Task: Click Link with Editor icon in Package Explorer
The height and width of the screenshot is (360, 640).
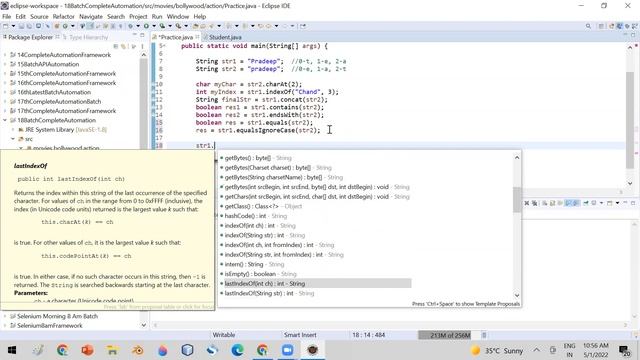Action: (124, 46)
